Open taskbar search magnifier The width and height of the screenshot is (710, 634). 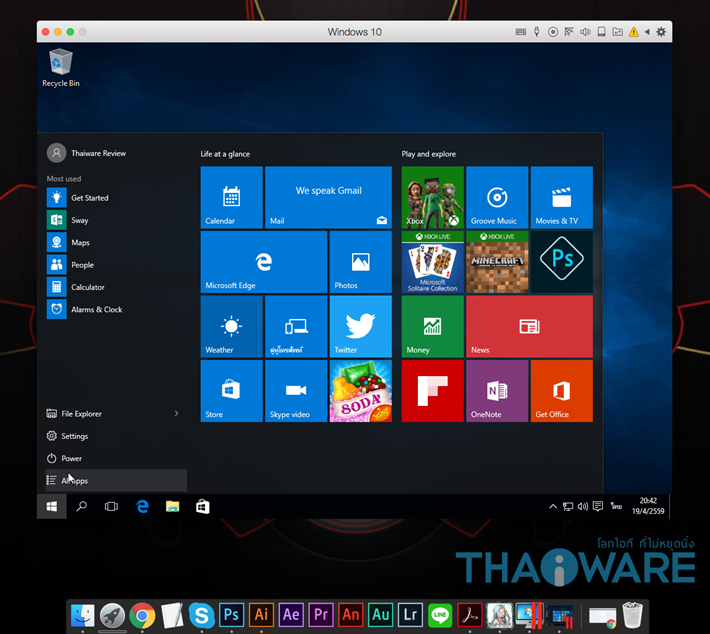click(x=82, y=506)
